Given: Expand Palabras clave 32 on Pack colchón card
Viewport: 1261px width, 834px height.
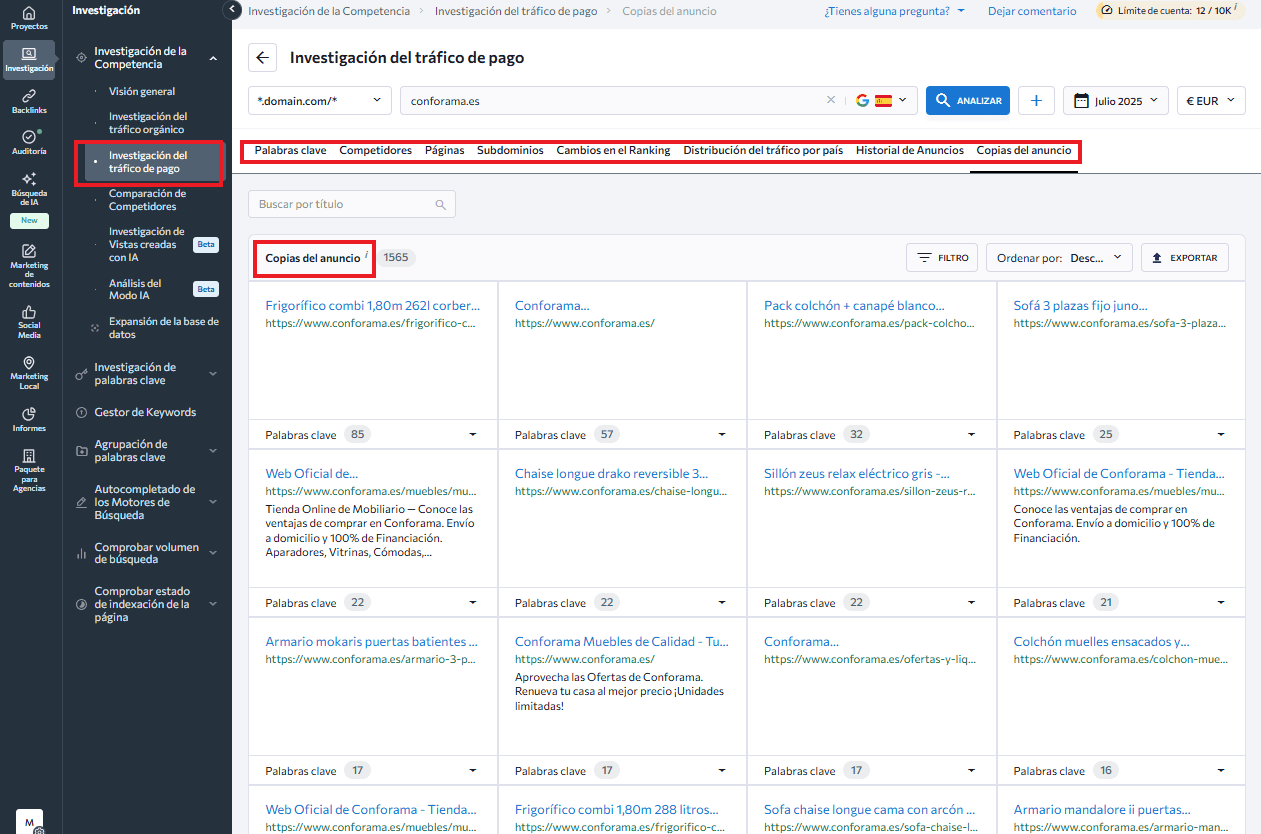Looking at the screenshot, I should point(971,435).
